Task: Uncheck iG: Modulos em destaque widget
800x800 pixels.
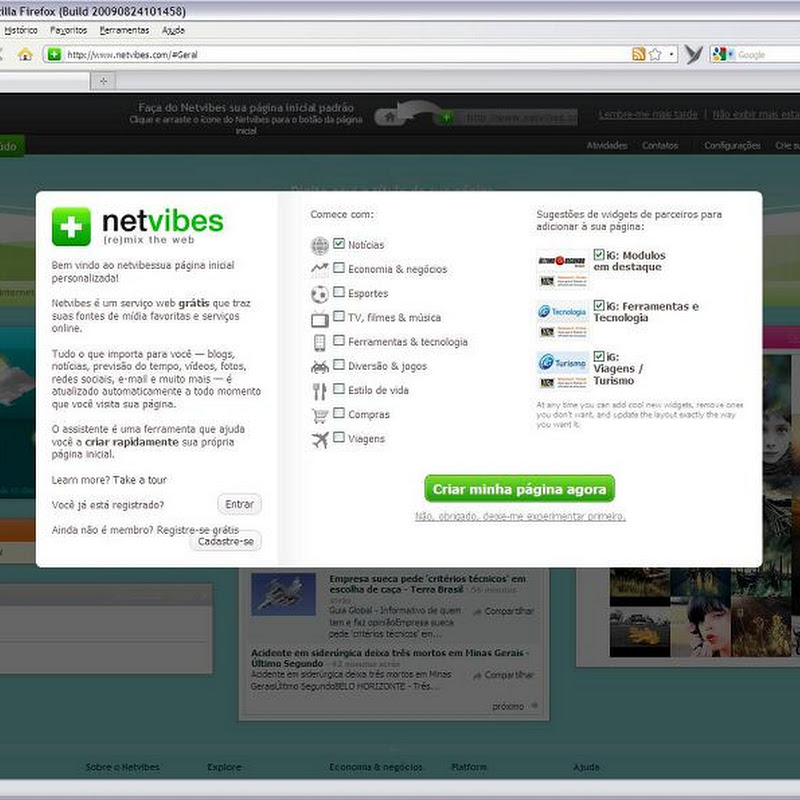Action: pos(599,255)
